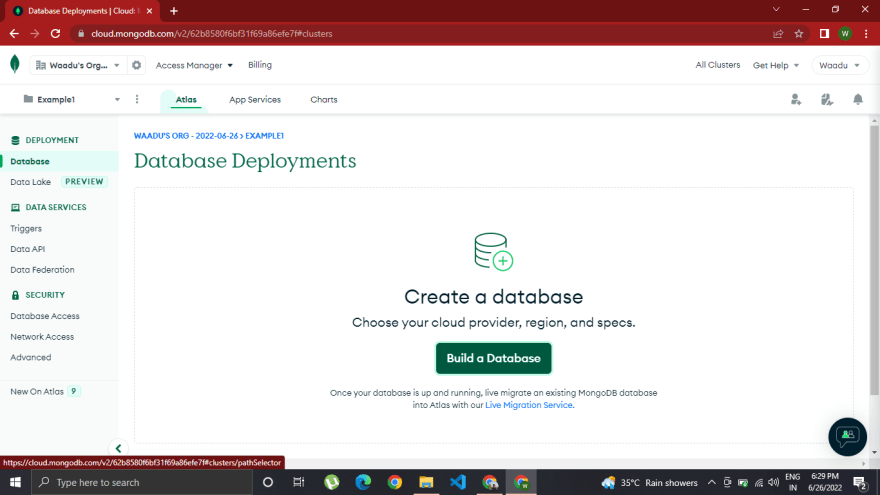Open project activity feed icon
Image resolution: width=880 pixels, height=495 pixels.
827,99
